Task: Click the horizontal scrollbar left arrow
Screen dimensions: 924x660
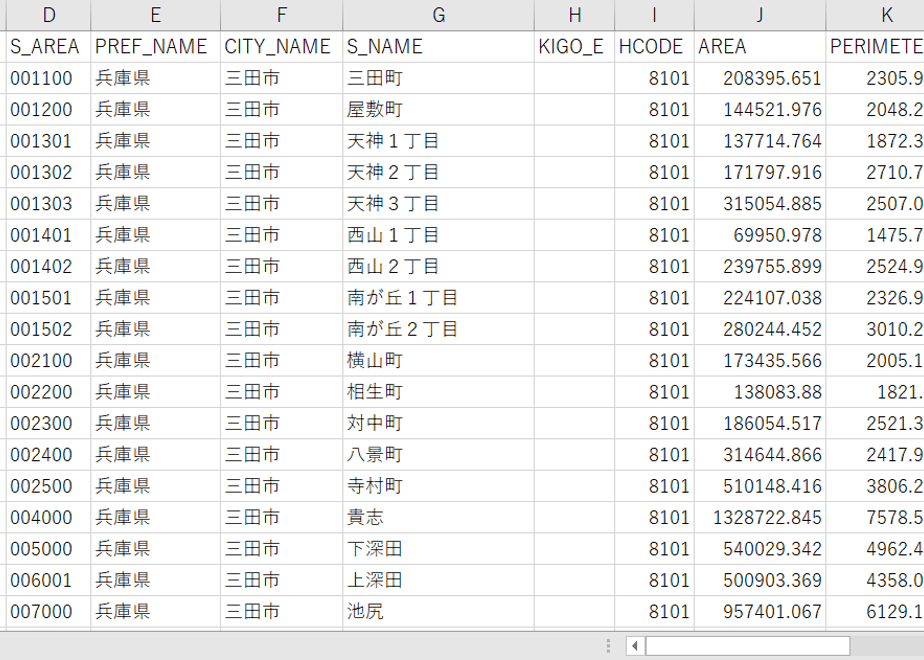Action: click(x=635, y=646)
